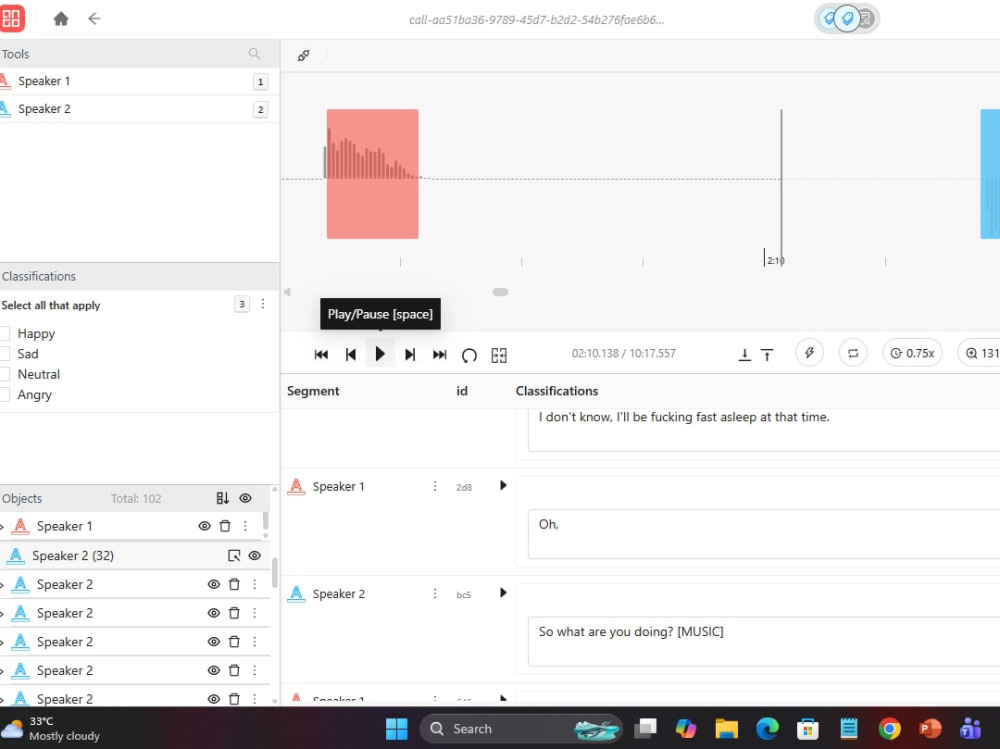Viewport: 1000px width, 749px height.
Task: Delete the second Speaker 2 object
Action: (234, 613)
